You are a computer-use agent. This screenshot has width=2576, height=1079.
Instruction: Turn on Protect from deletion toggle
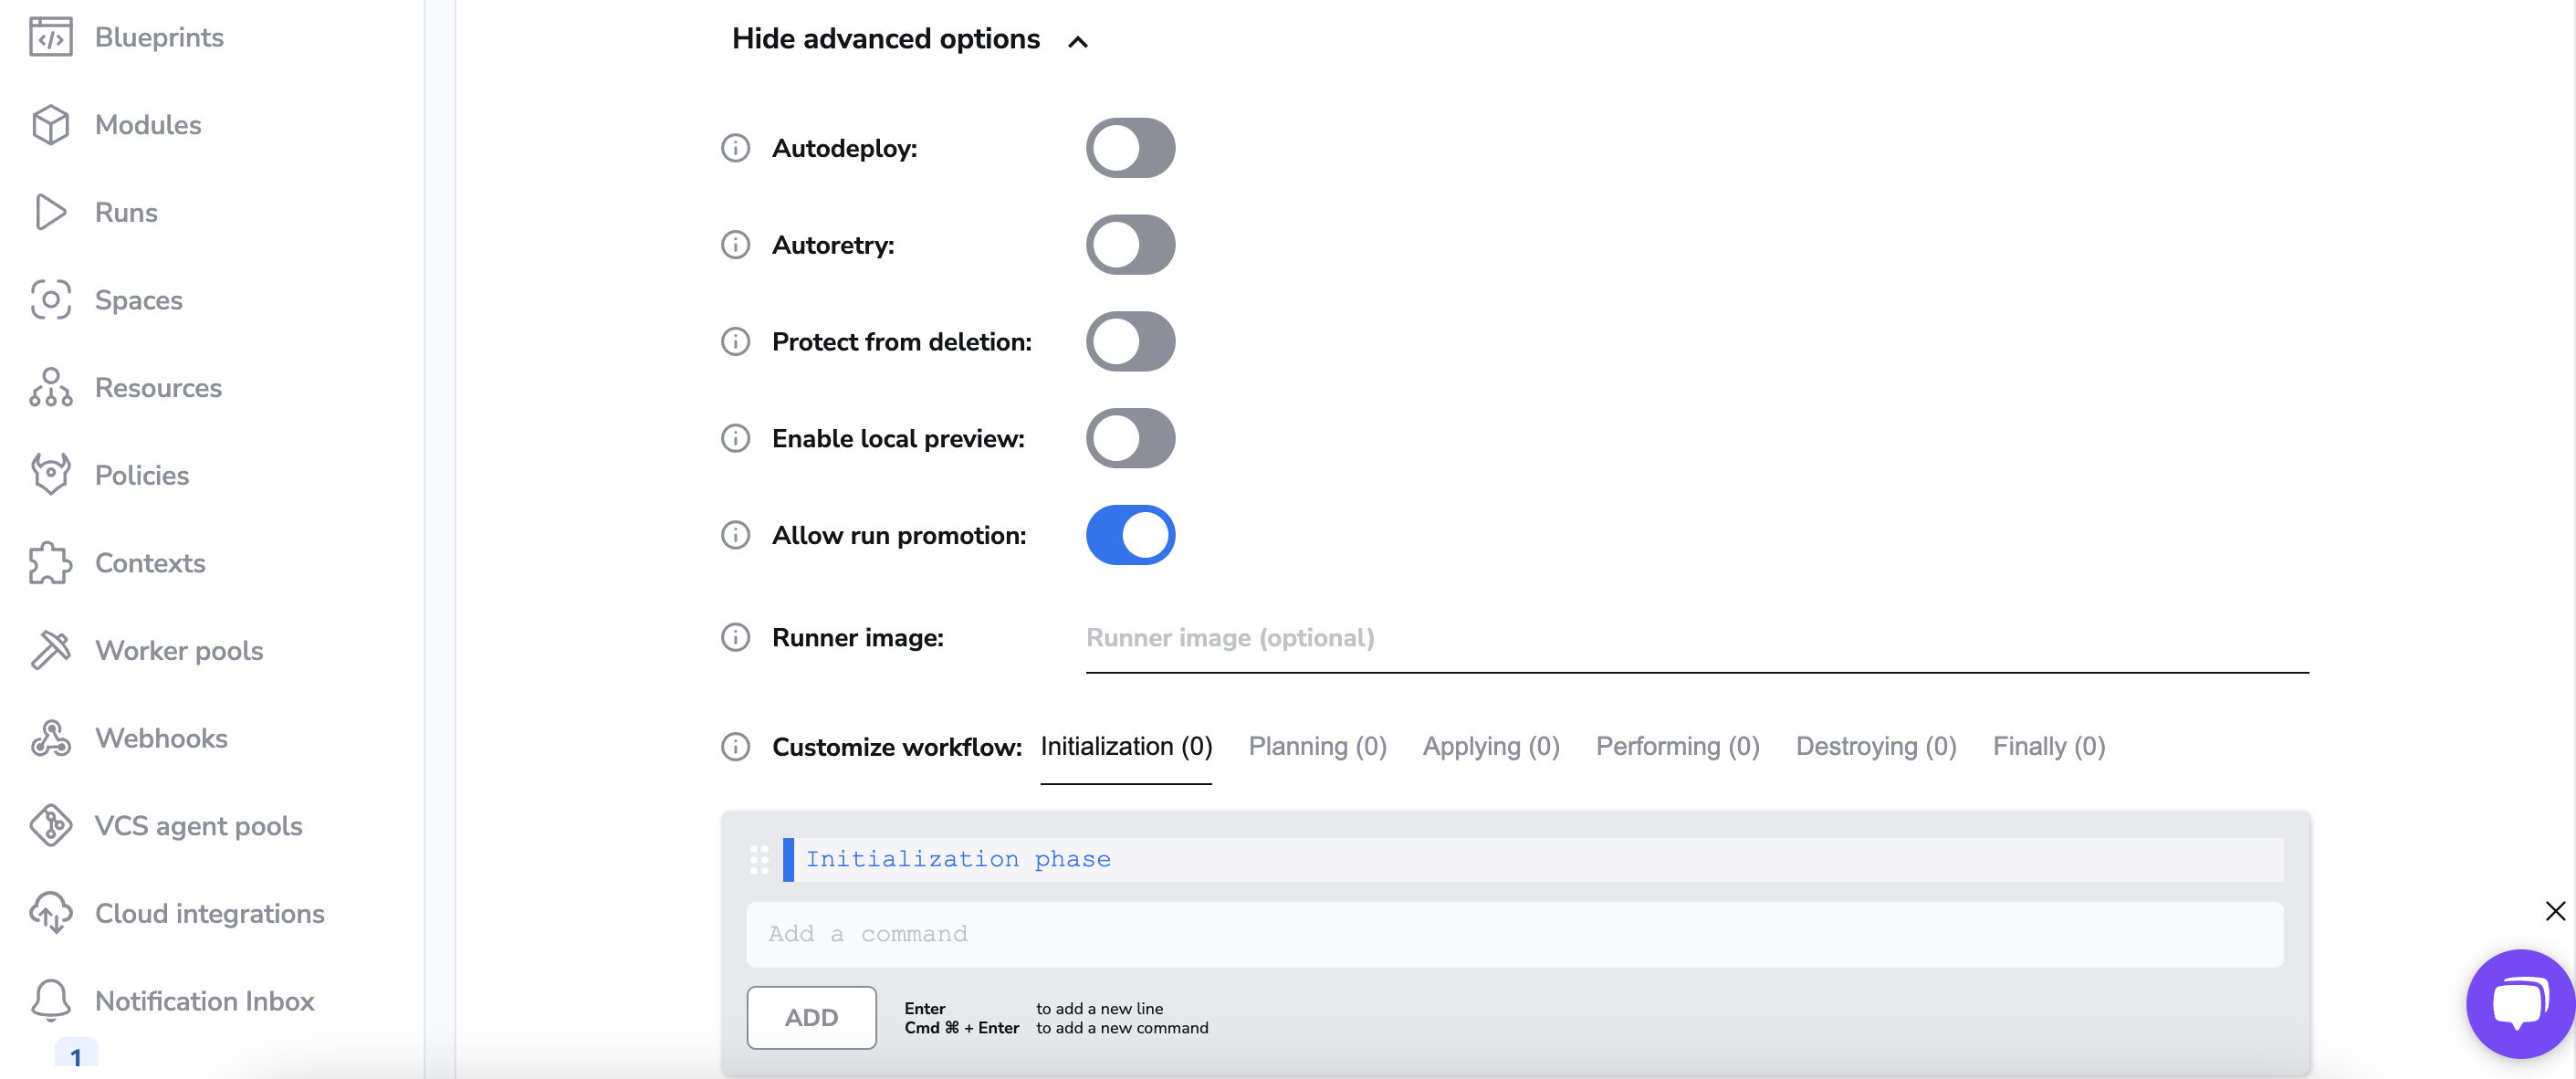coord(1130,342)
